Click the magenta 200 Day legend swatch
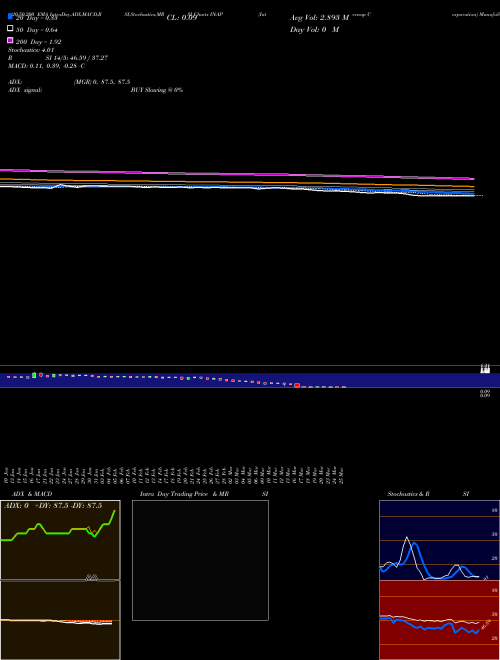Image resolution: width=500 pixels, height=660 pixels. 10,40
